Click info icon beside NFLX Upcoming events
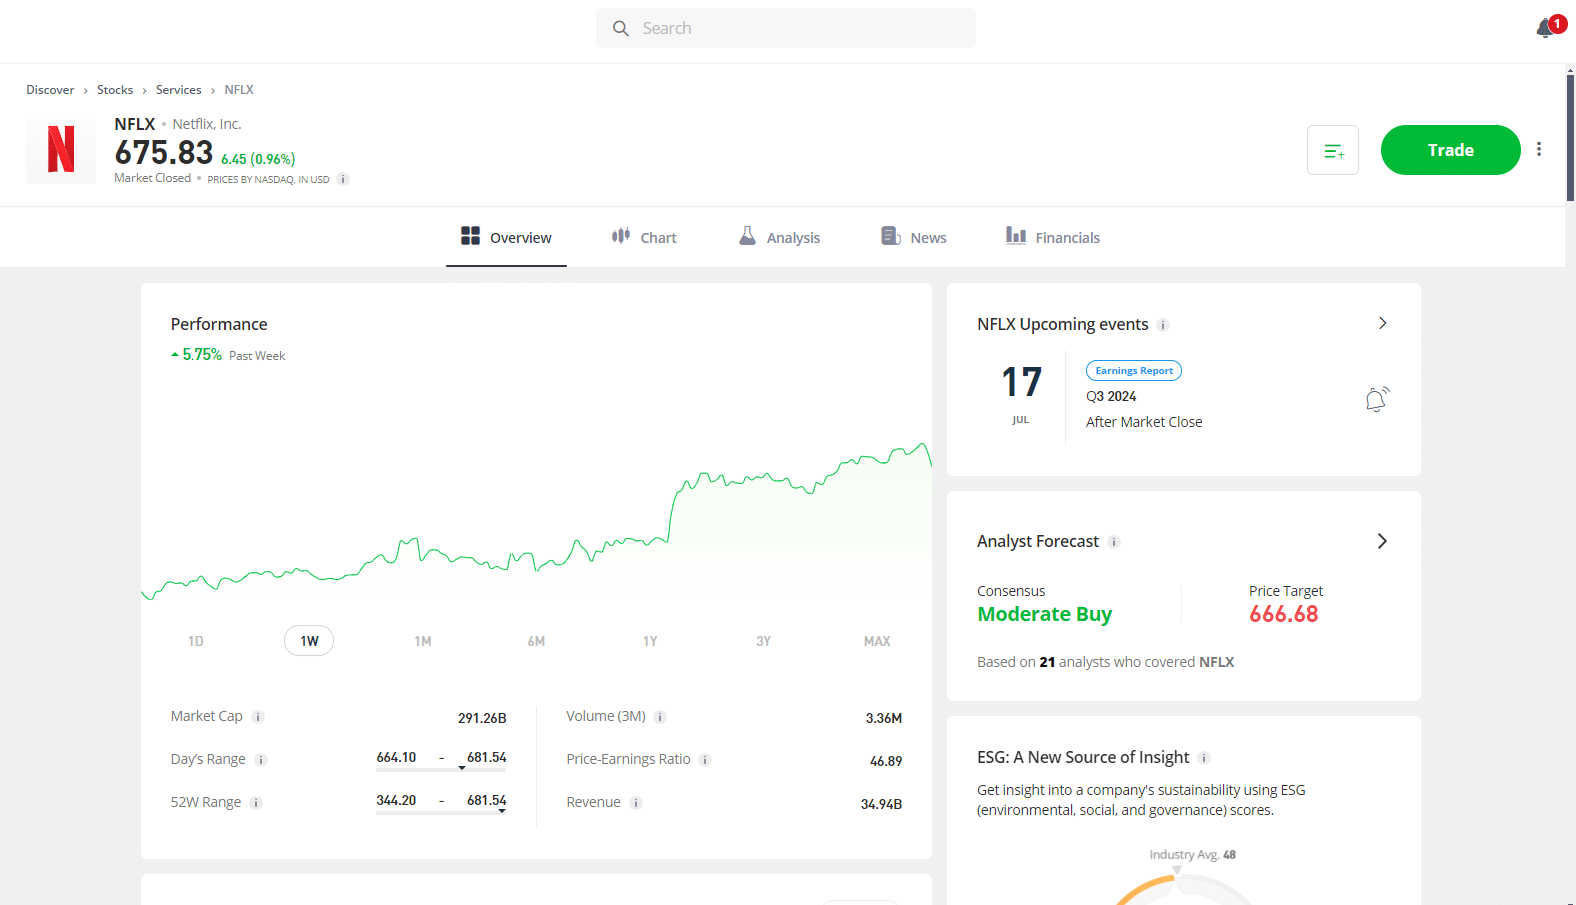The height and width of the screenshot is (905, 1576). pos(1163,325)
